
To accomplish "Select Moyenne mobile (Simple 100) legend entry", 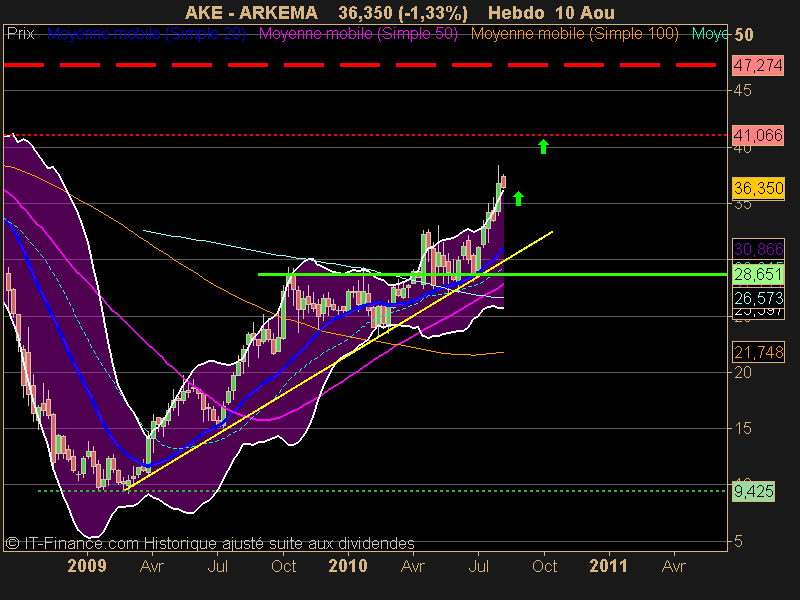I will pyautogui.click(x=574, y=34).
